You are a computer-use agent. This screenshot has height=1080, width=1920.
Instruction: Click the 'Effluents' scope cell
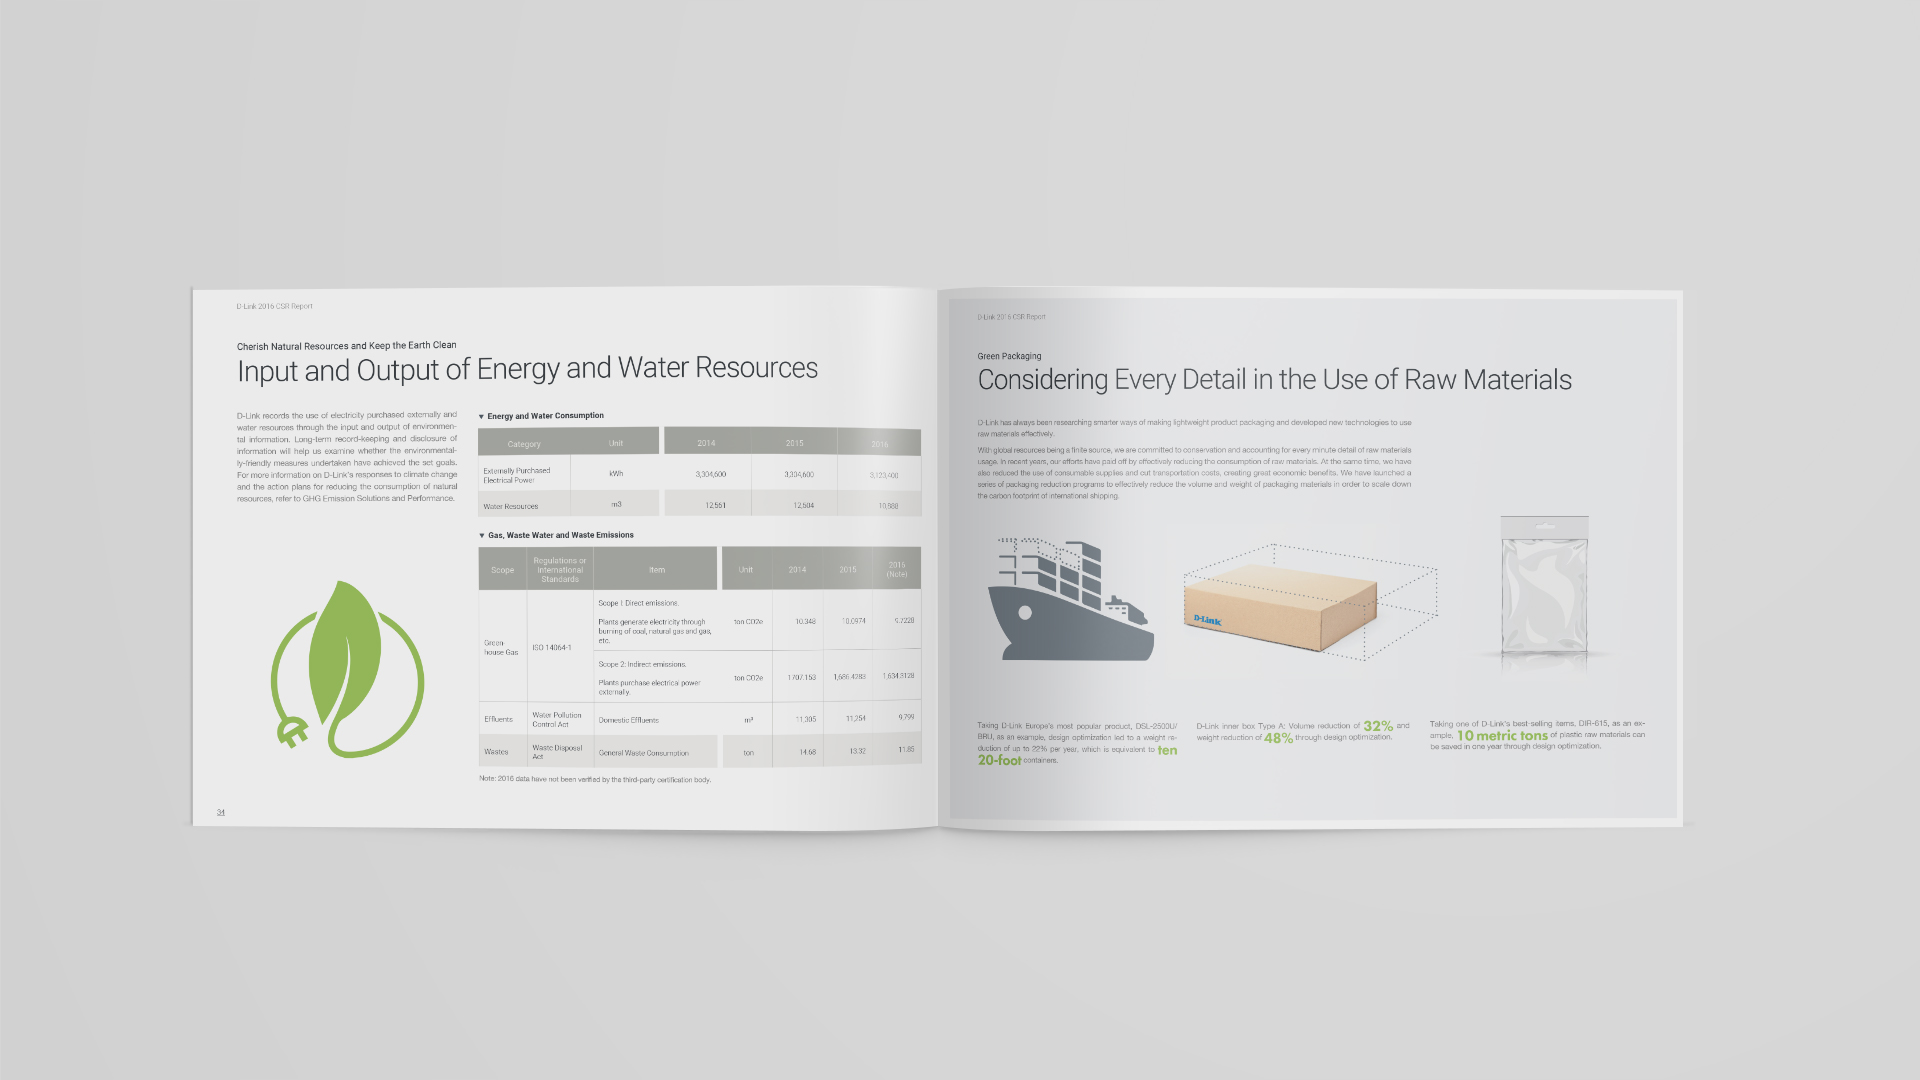(x=498, y=719)
